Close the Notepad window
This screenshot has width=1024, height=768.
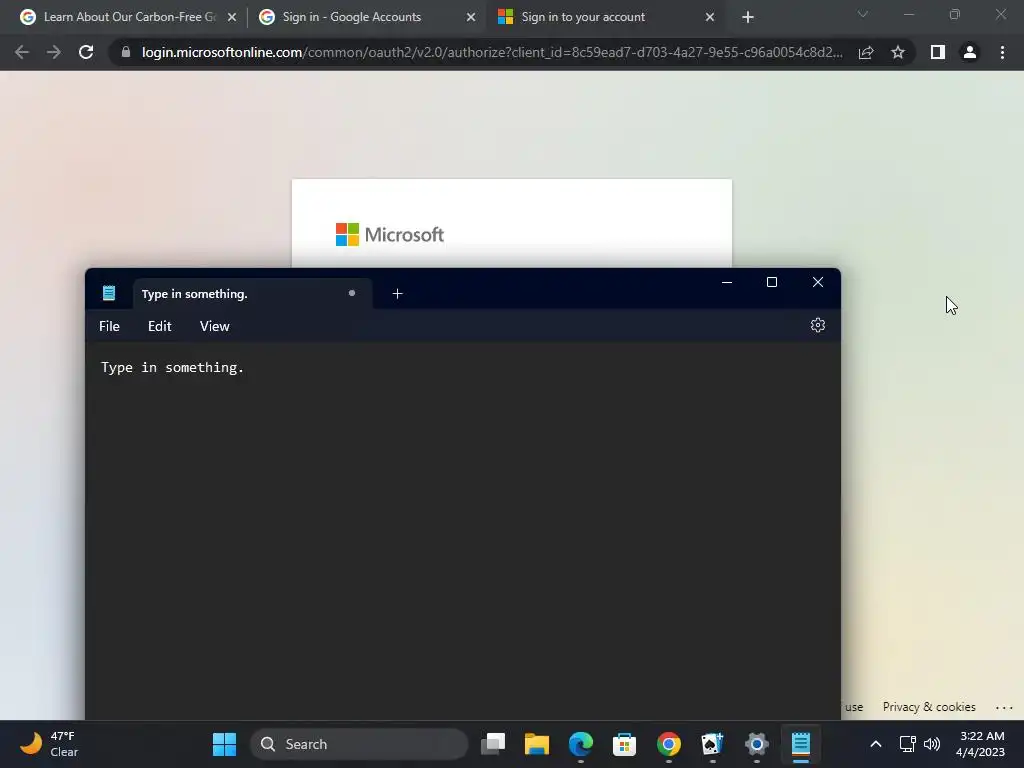point(818,282)
